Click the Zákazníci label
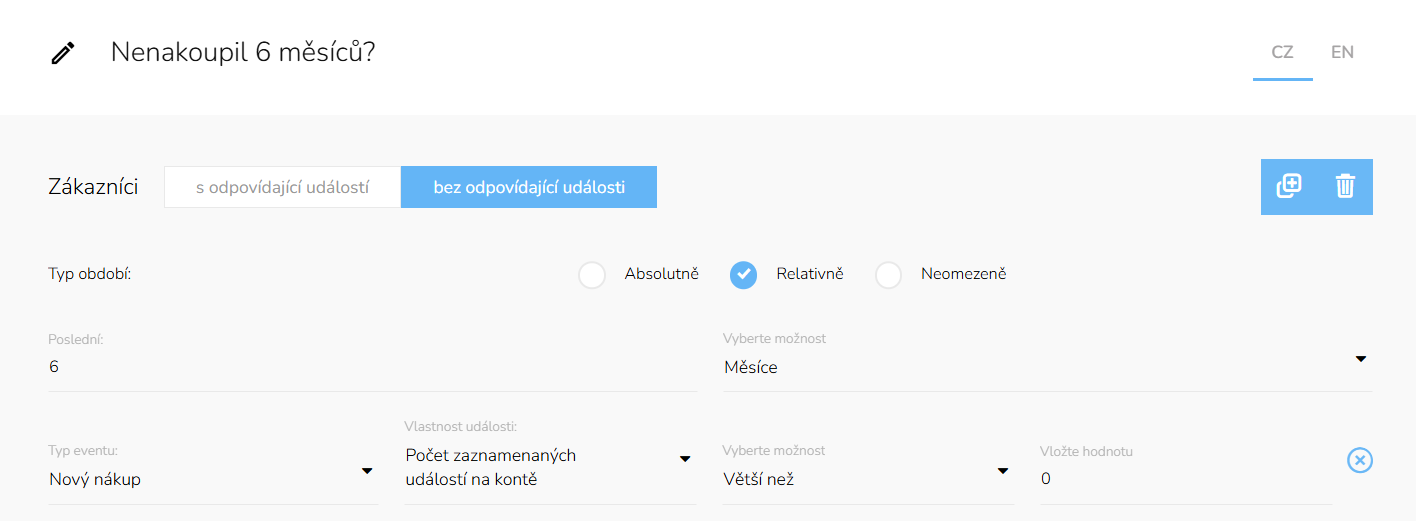 pos(93,187)
